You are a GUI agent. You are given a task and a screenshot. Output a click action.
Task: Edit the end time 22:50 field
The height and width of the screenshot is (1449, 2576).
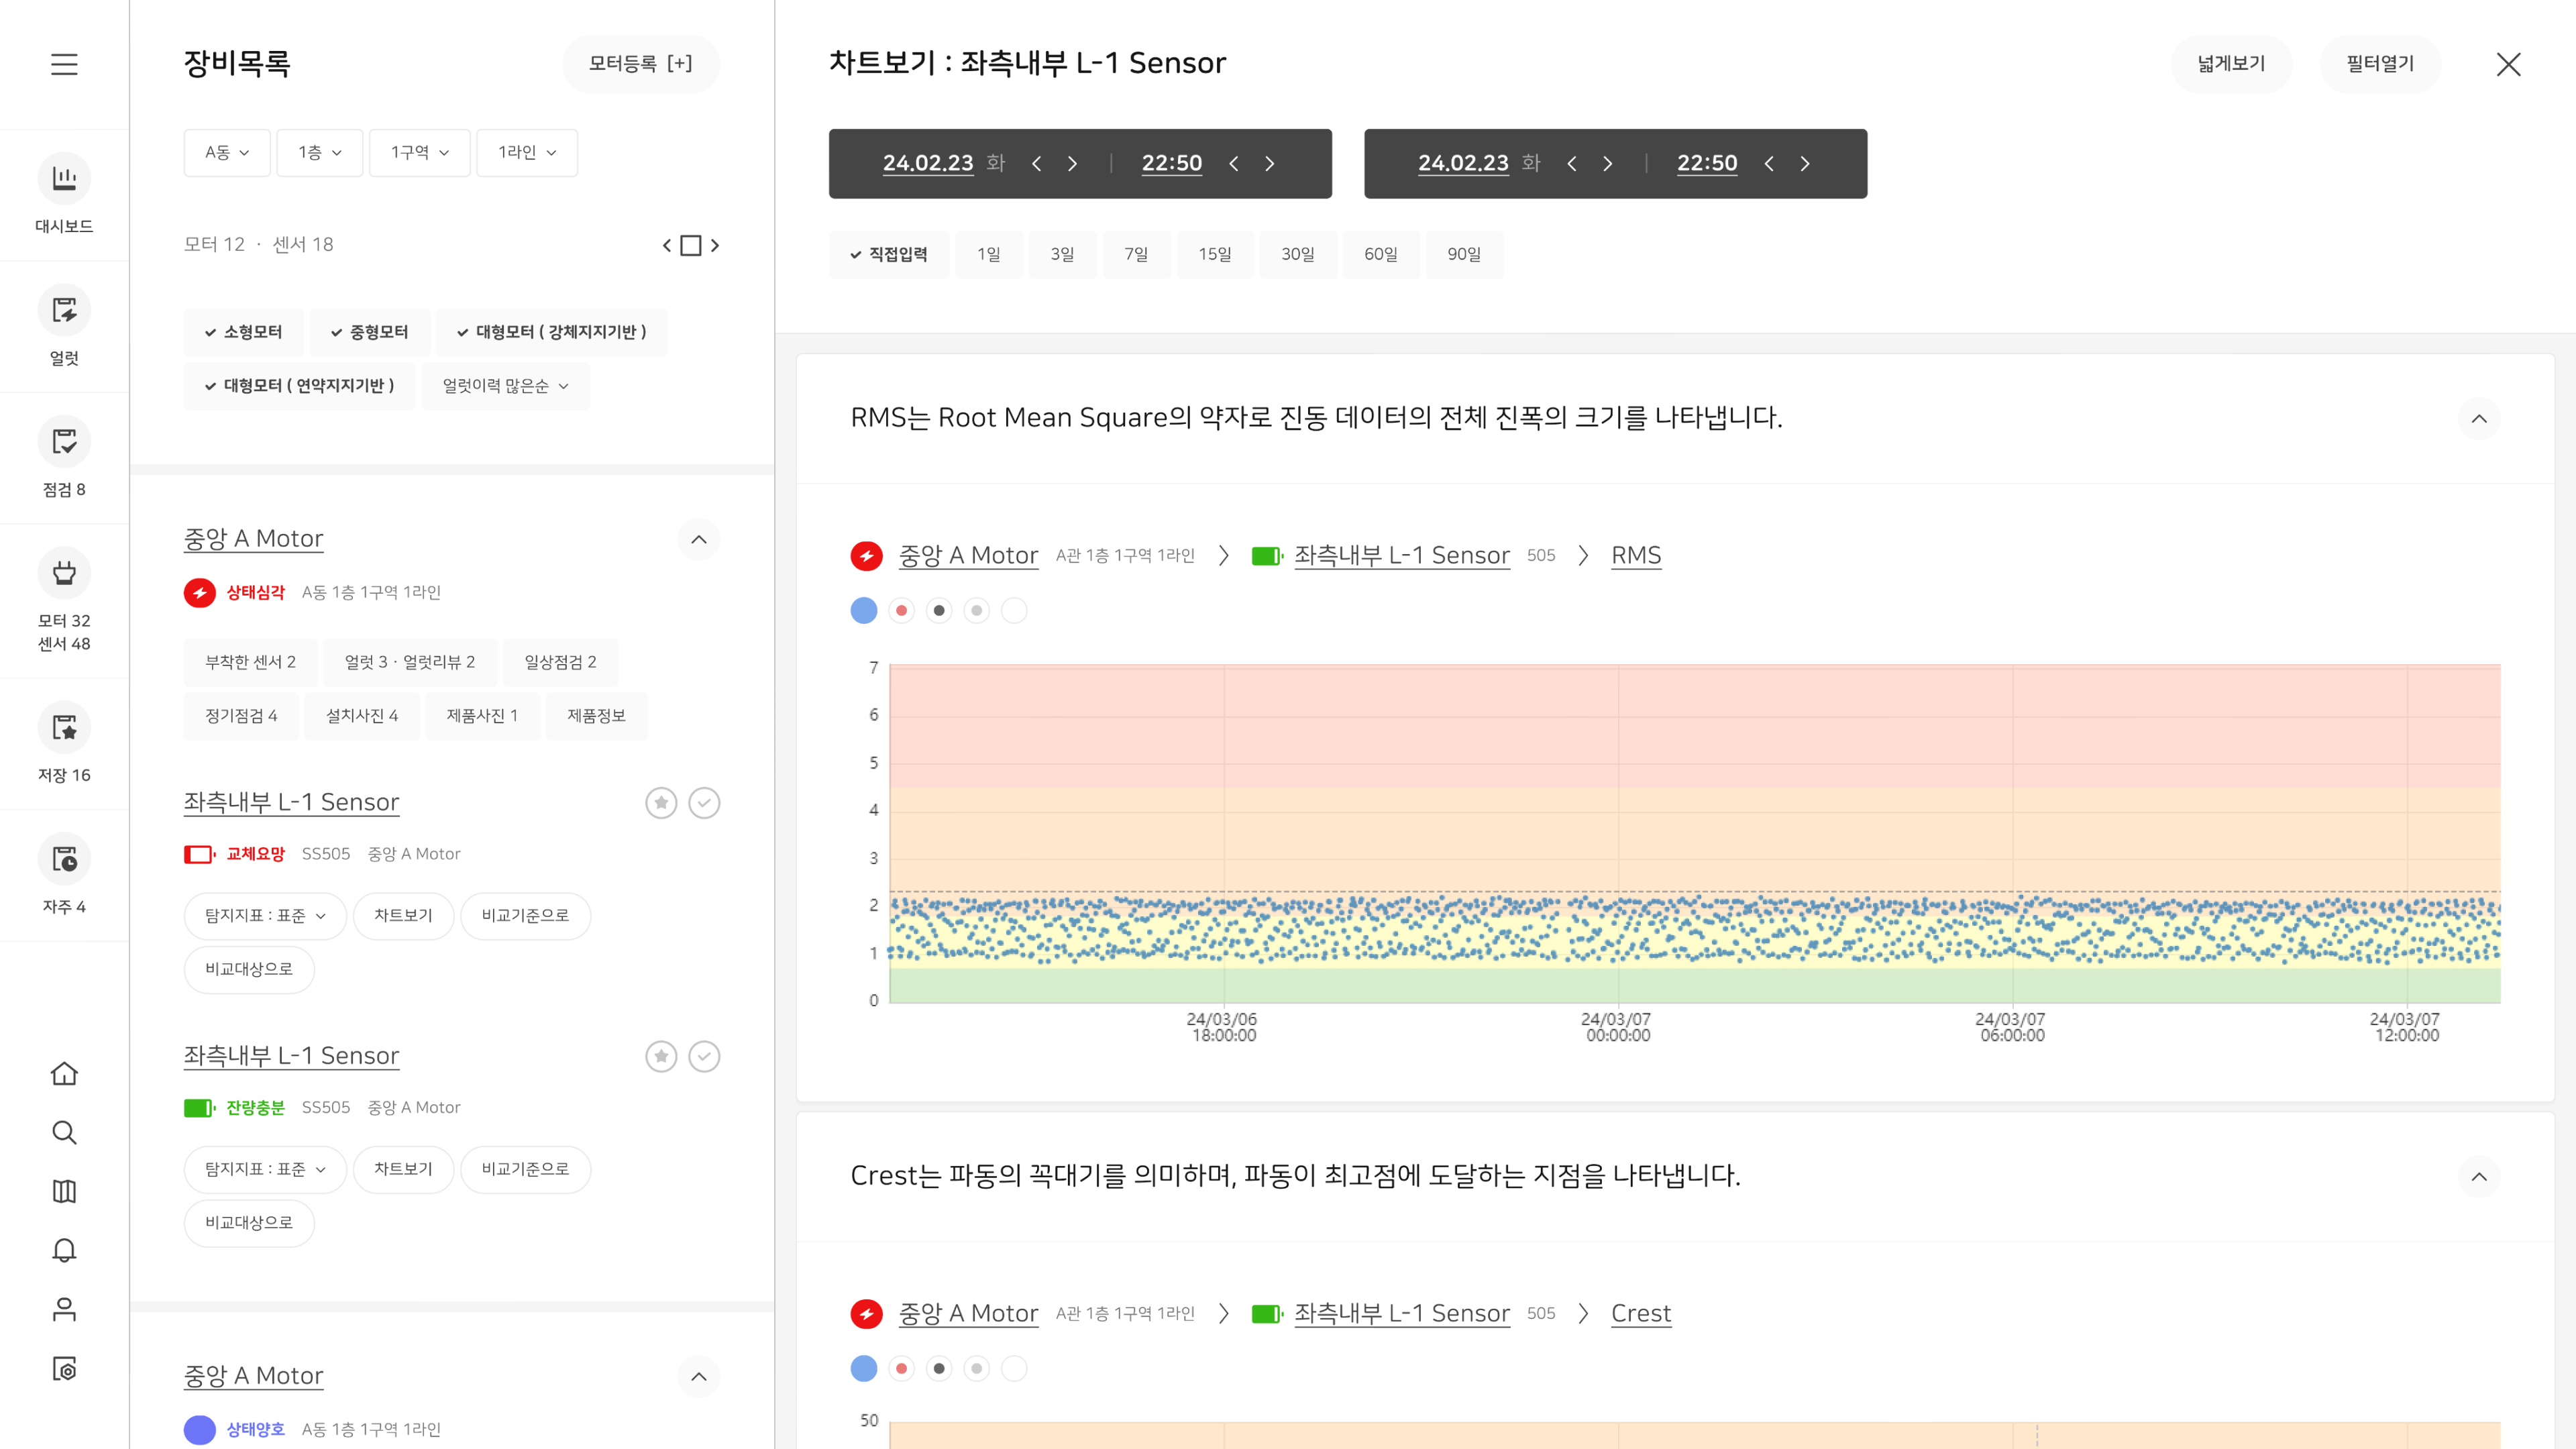(x=1707, y=163)
